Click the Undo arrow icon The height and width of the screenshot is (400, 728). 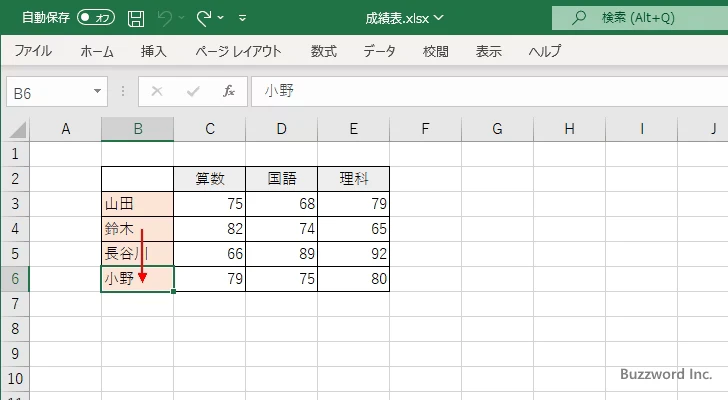point(167,18)
